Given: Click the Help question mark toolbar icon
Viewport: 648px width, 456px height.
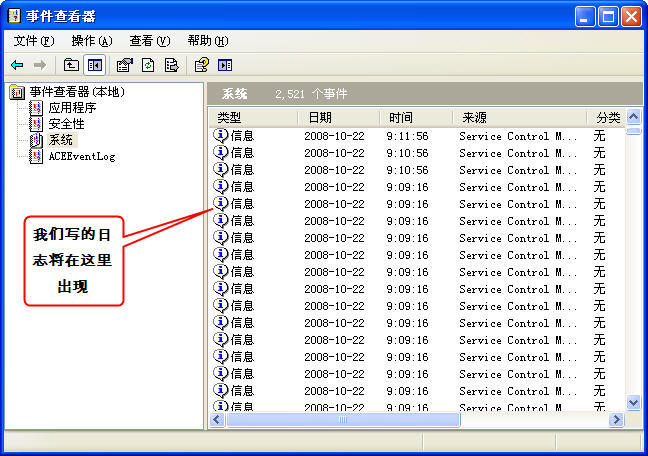Looking at the screenshot, I should 202,65.
